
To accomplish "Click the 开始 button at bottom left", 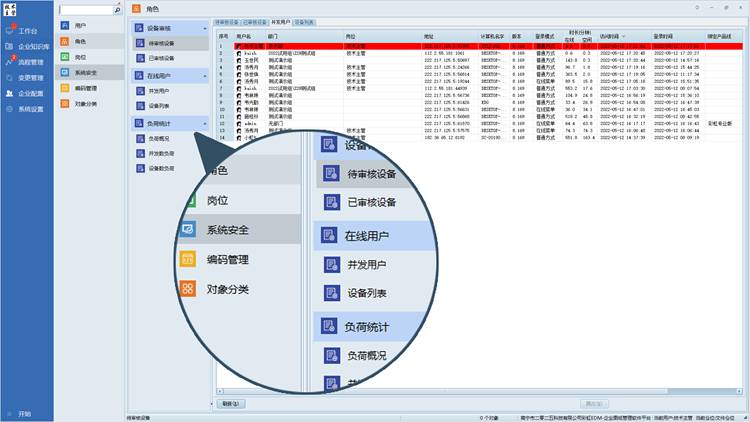I will pos(24,413).
